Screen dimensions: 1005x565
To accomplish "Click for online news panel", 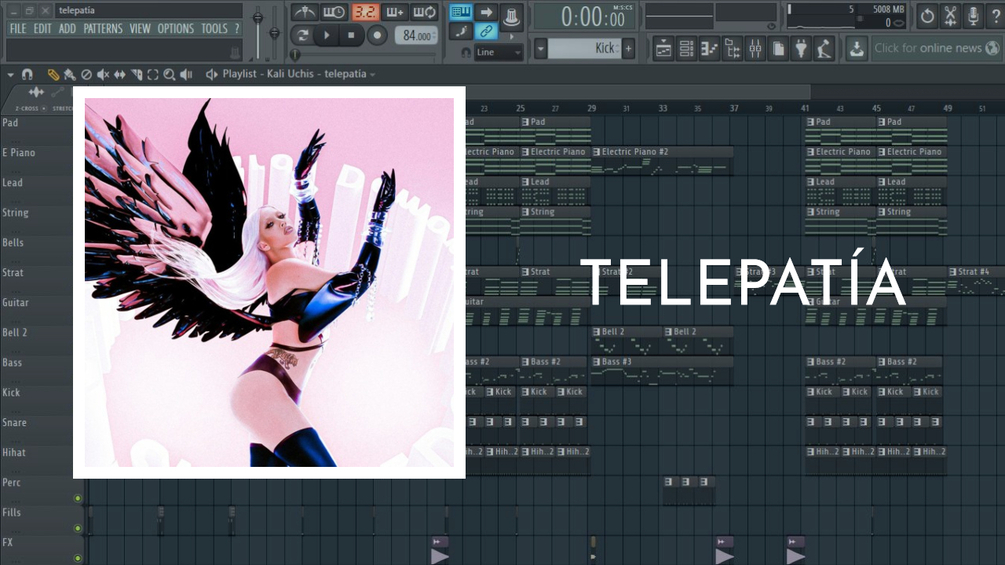I will pyautogui.click(x=935, y=48).
